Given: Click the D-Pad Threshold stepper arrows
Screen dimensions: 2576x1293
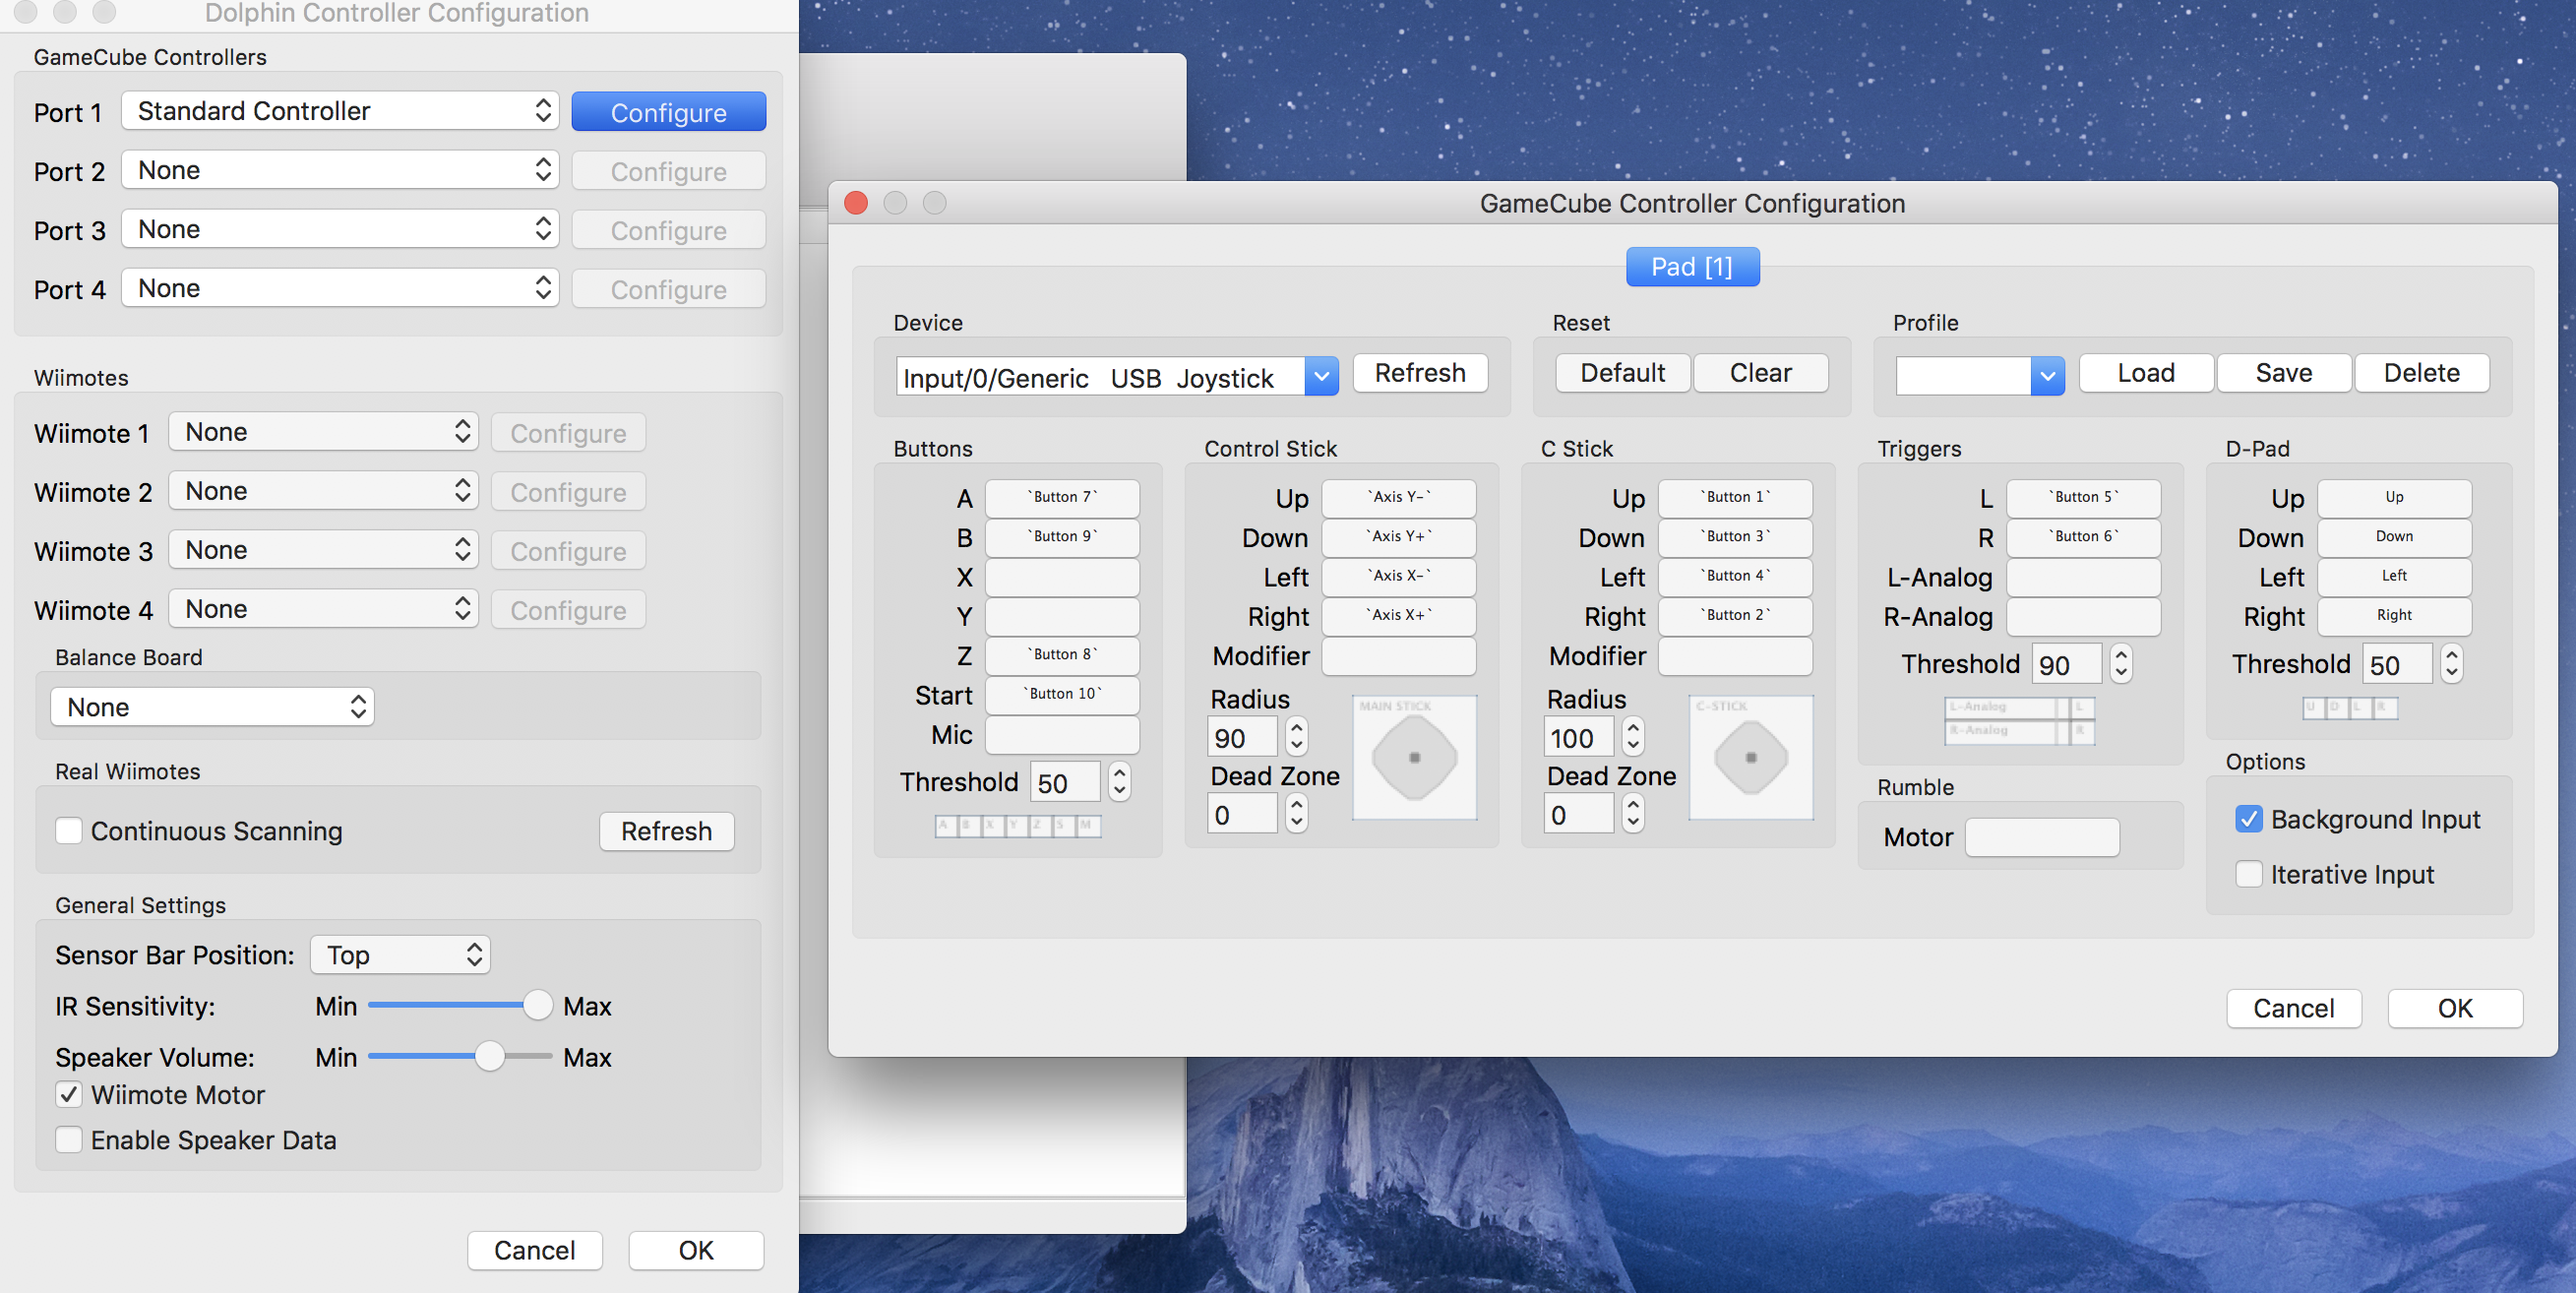Looking at the screenshot, I should pyautogui.click(x=2451, y=664).
